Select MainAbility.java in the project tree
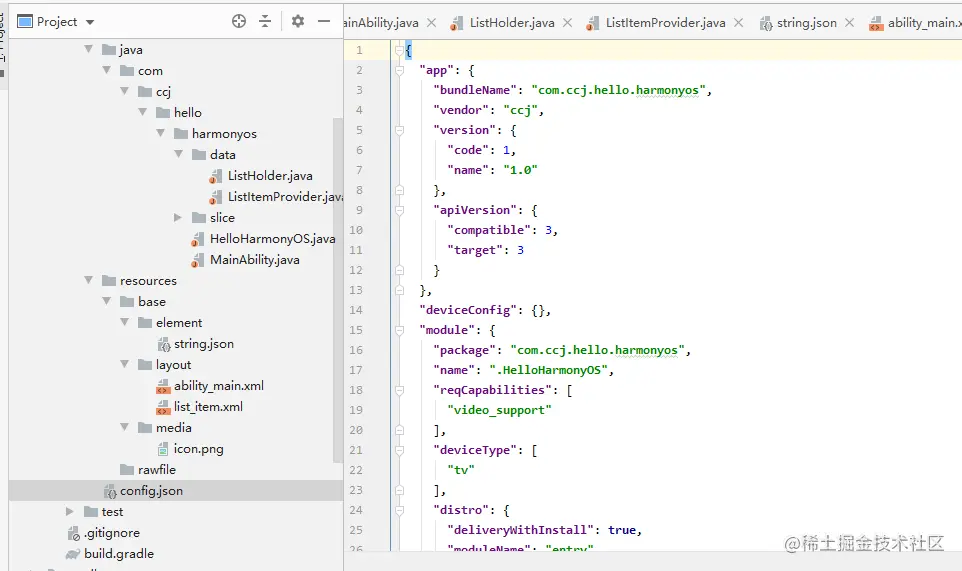Viewport: 962px width, 571px height. pos(255,259)
